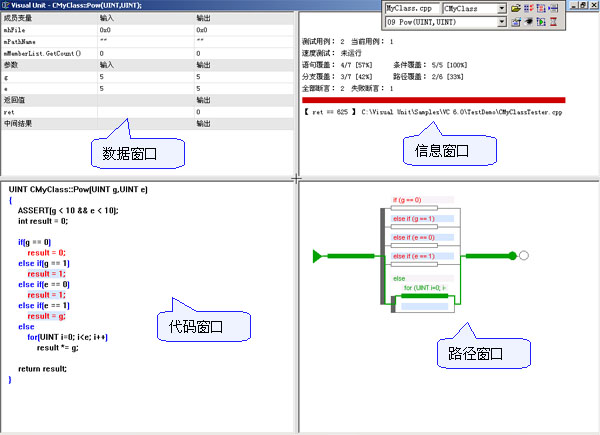Click the black cap icon in toolbar
The height and width of the screenshot is (435, 600).
[529, 22]
